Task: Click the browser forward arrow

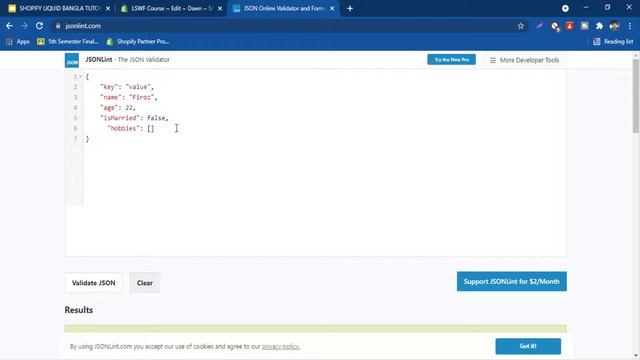Action: pyautogui.click(x=24, y=26)
